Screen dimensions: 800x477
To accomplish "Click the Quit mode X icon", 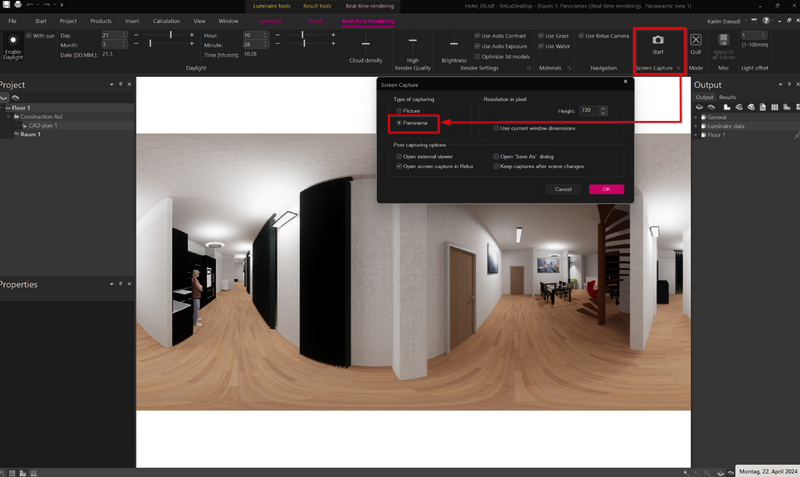I will click(696, 39).
